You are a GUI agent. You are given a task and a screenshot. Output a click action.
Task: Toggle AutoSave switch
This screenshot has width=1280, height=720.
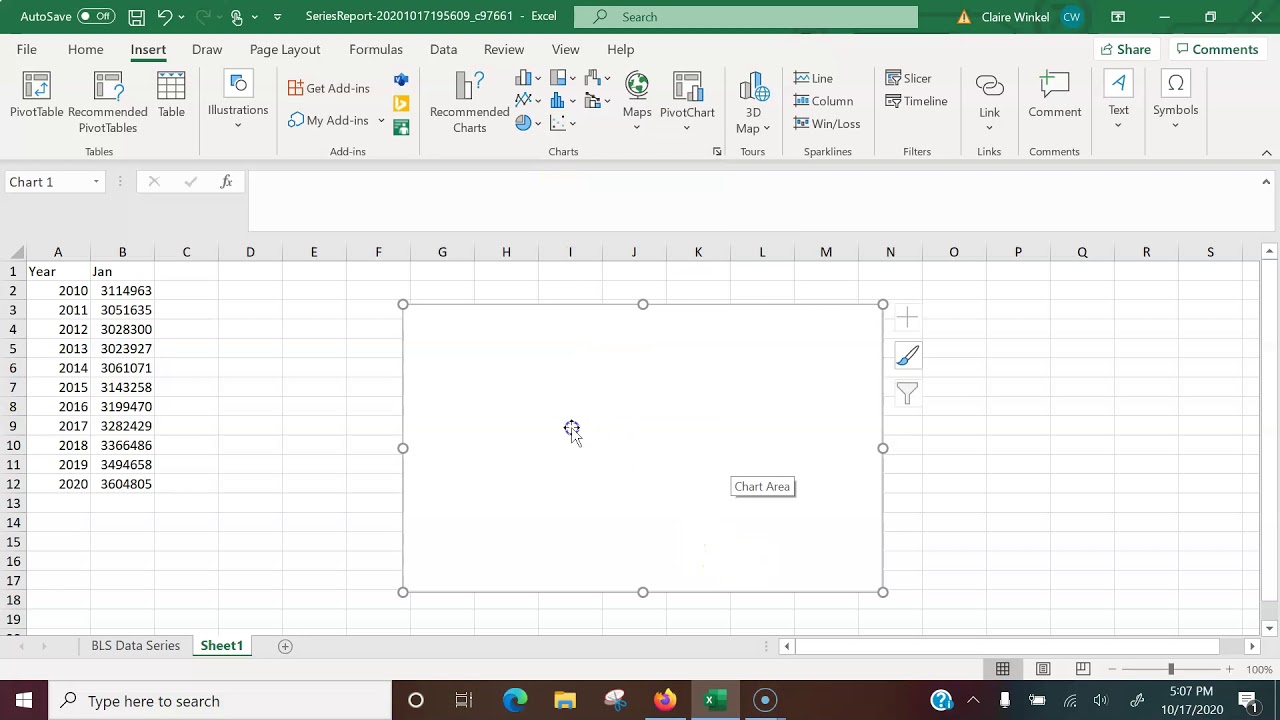click(x=96, y=17)
